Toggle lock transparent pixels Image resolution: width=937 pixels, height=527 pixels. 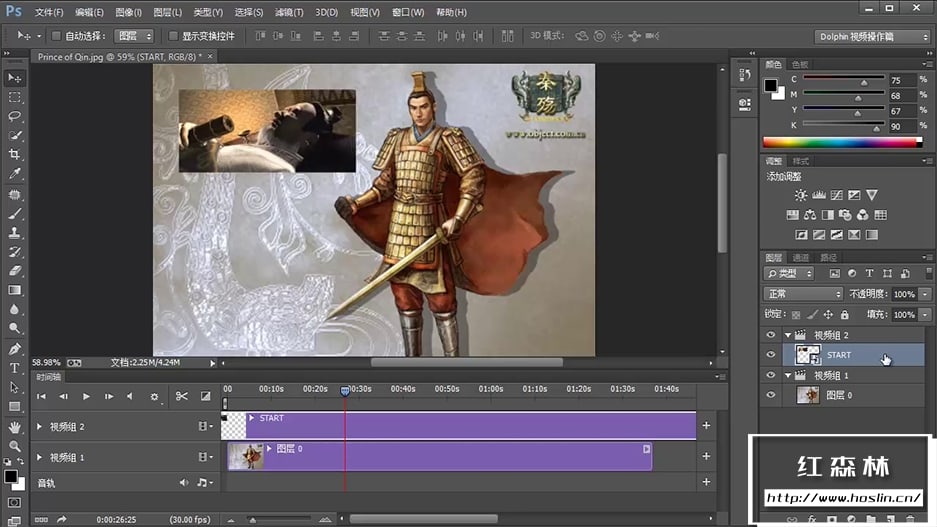796,314
